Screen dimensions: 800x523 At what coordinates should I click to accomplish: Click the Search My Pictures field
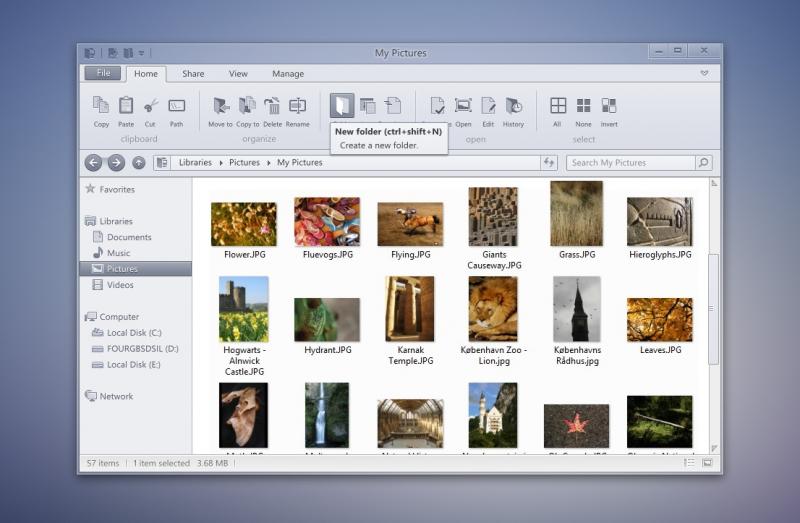(x=631, y=163)
